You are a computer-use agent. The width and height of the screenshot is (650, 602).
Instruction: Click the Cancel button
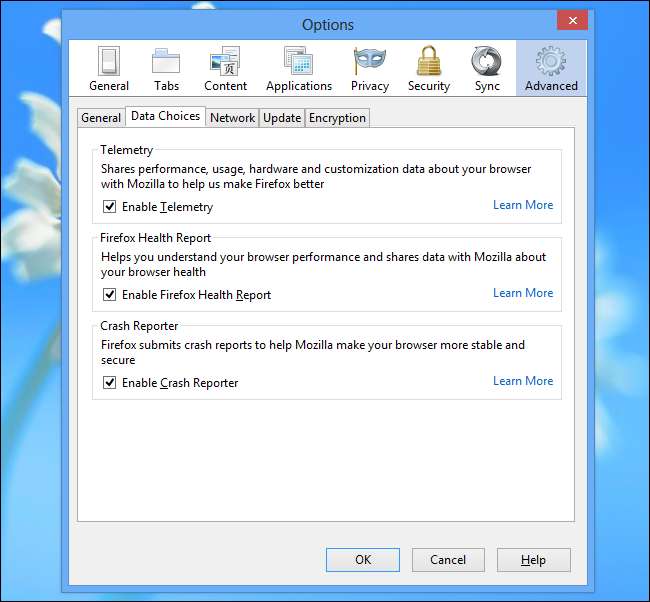[x=448, y=560]
